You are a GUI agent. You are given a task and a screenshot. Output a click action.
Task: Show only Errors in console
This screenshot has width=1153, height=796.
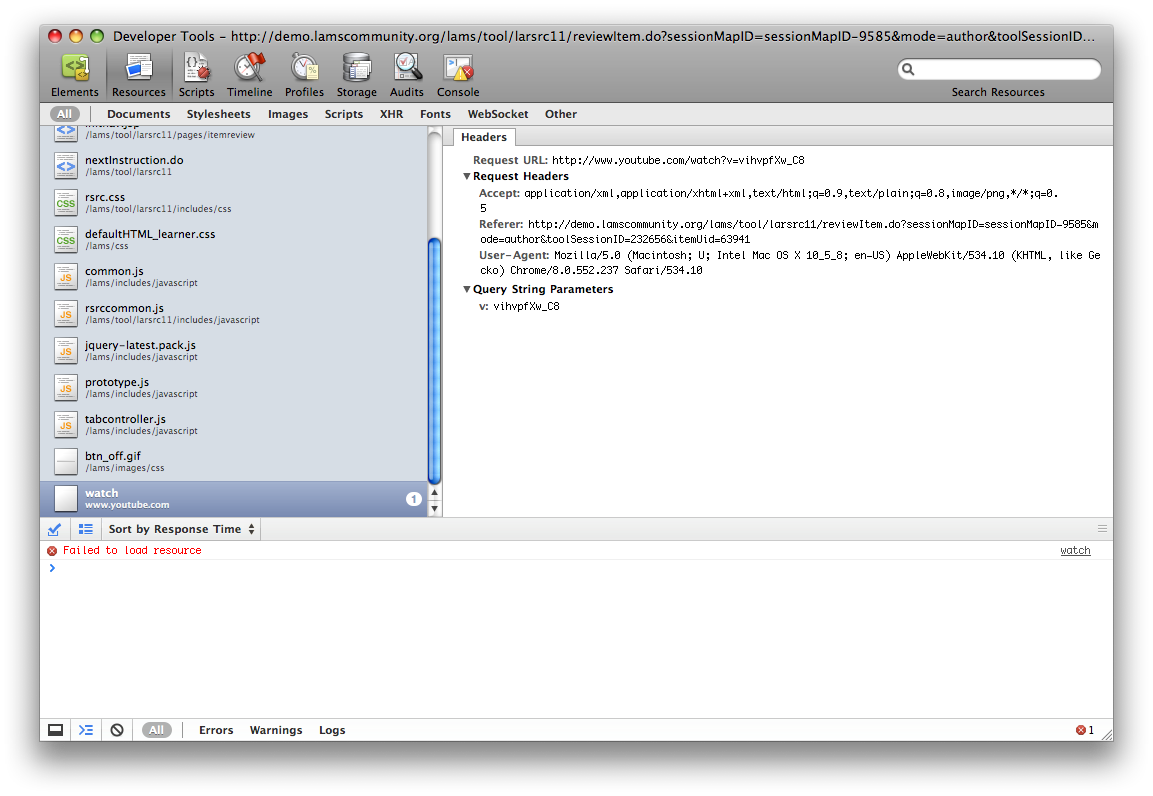point(216,730)
